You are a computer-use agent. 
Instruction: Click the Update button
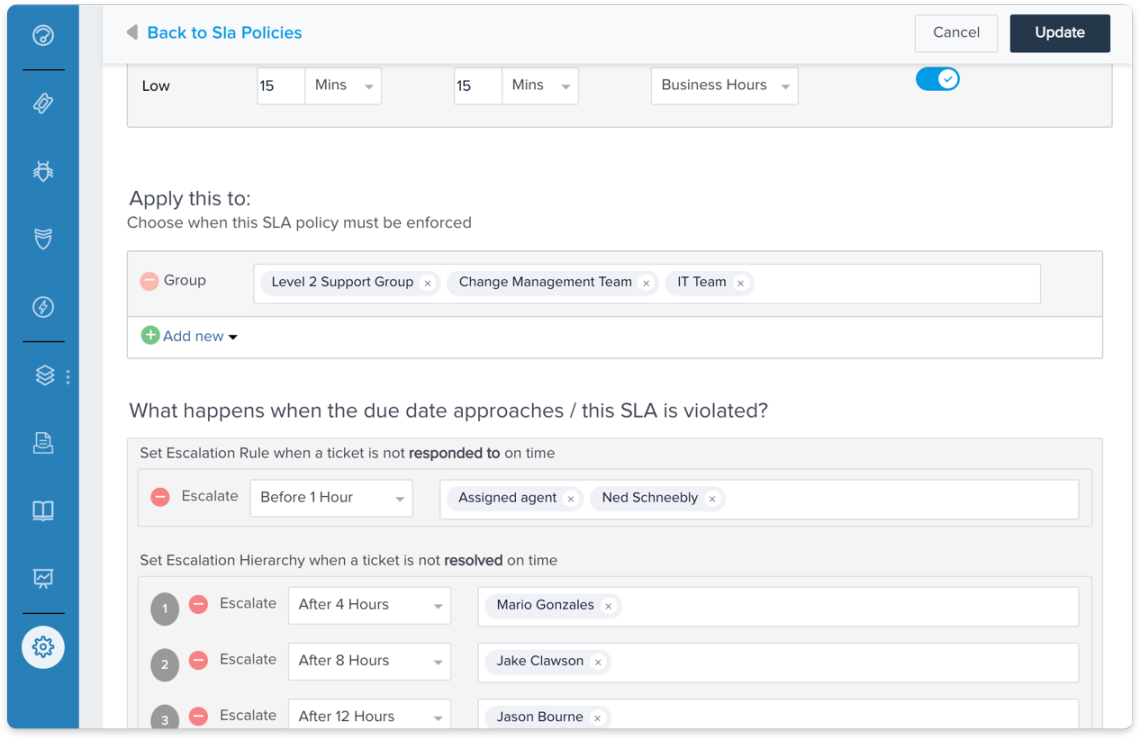[1059, 33]
